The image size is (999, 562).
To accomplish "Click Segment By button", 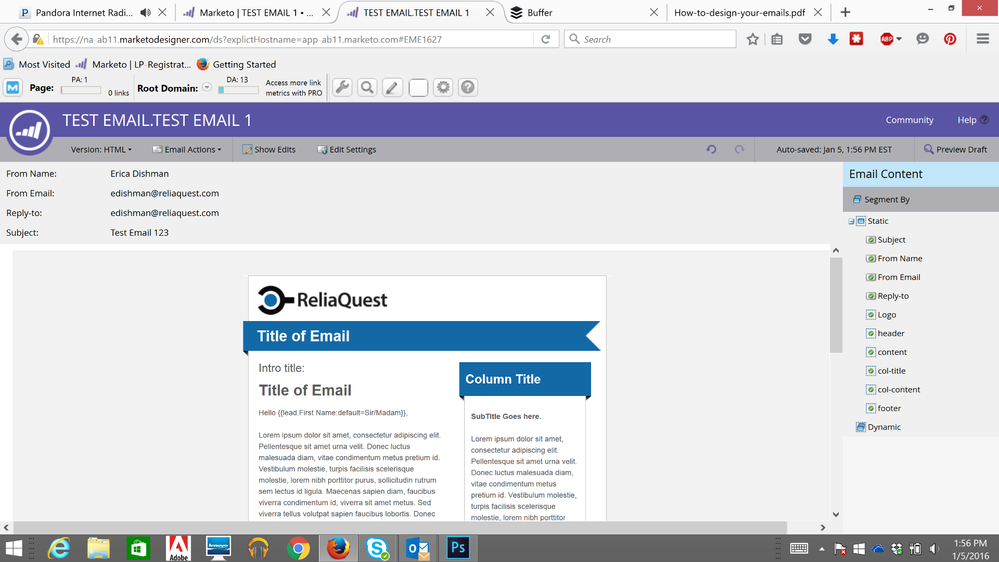I will [x=880, y=199].
